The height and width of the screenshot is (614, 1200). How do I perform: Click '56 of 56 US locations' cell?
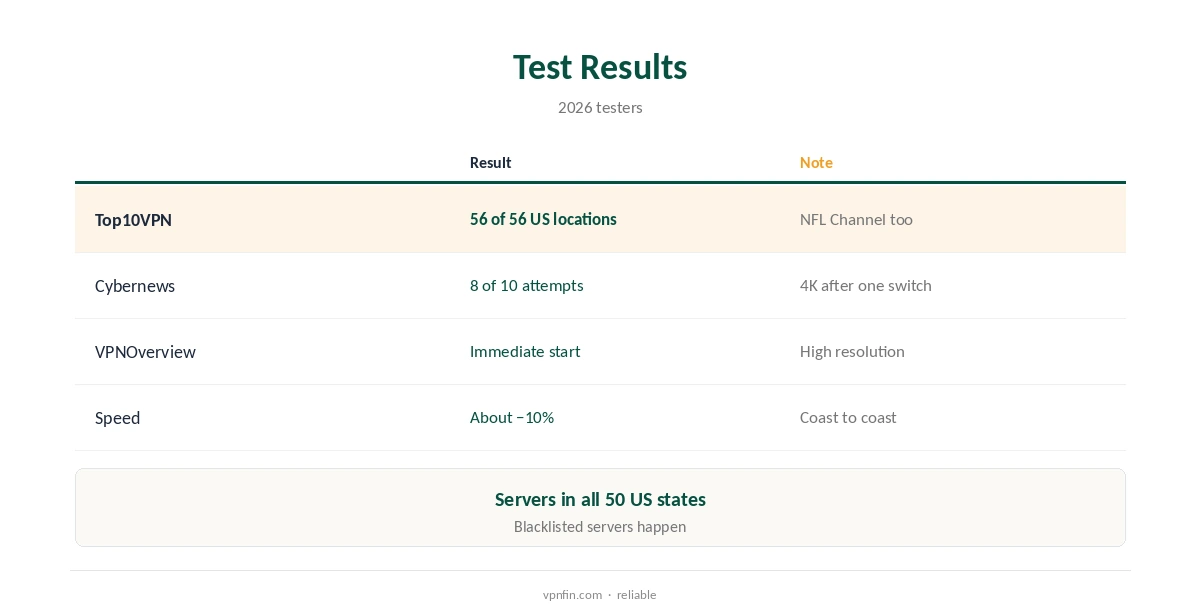(543, 219)
